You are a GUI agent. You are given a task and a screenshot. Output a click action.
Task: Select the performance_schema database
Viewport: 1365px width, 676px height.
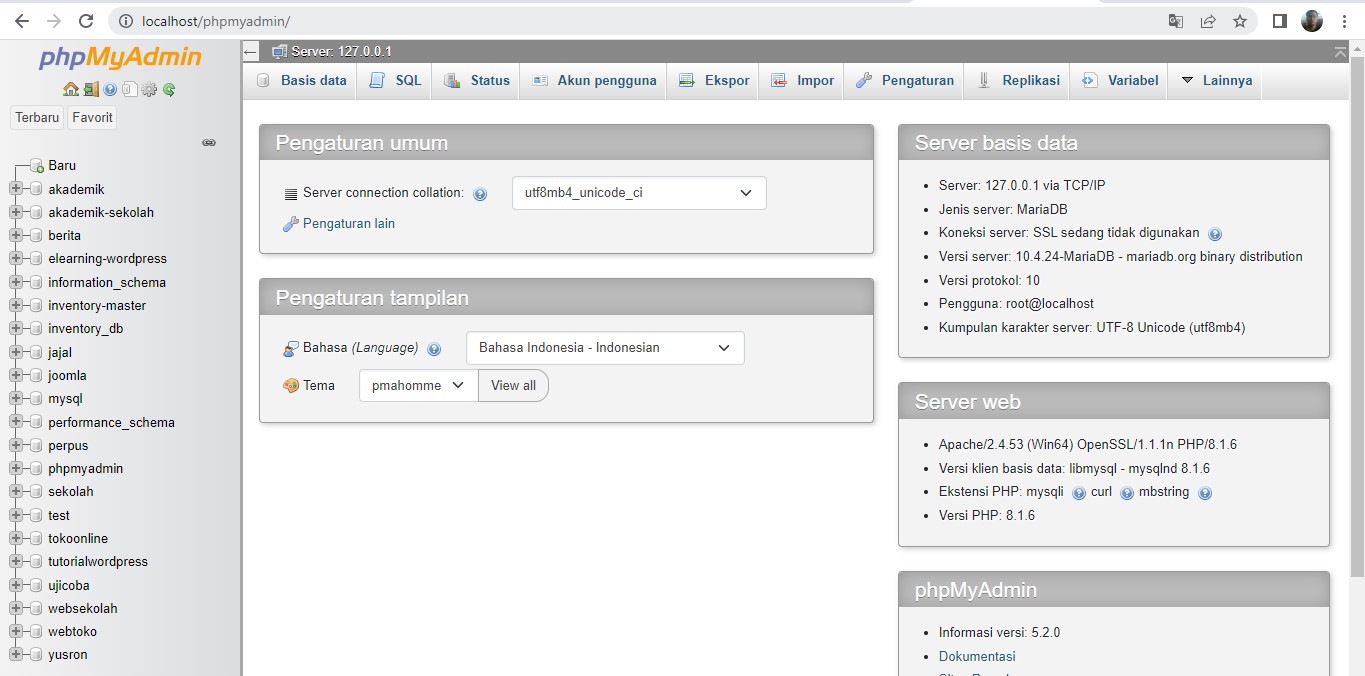click(111, 423)
